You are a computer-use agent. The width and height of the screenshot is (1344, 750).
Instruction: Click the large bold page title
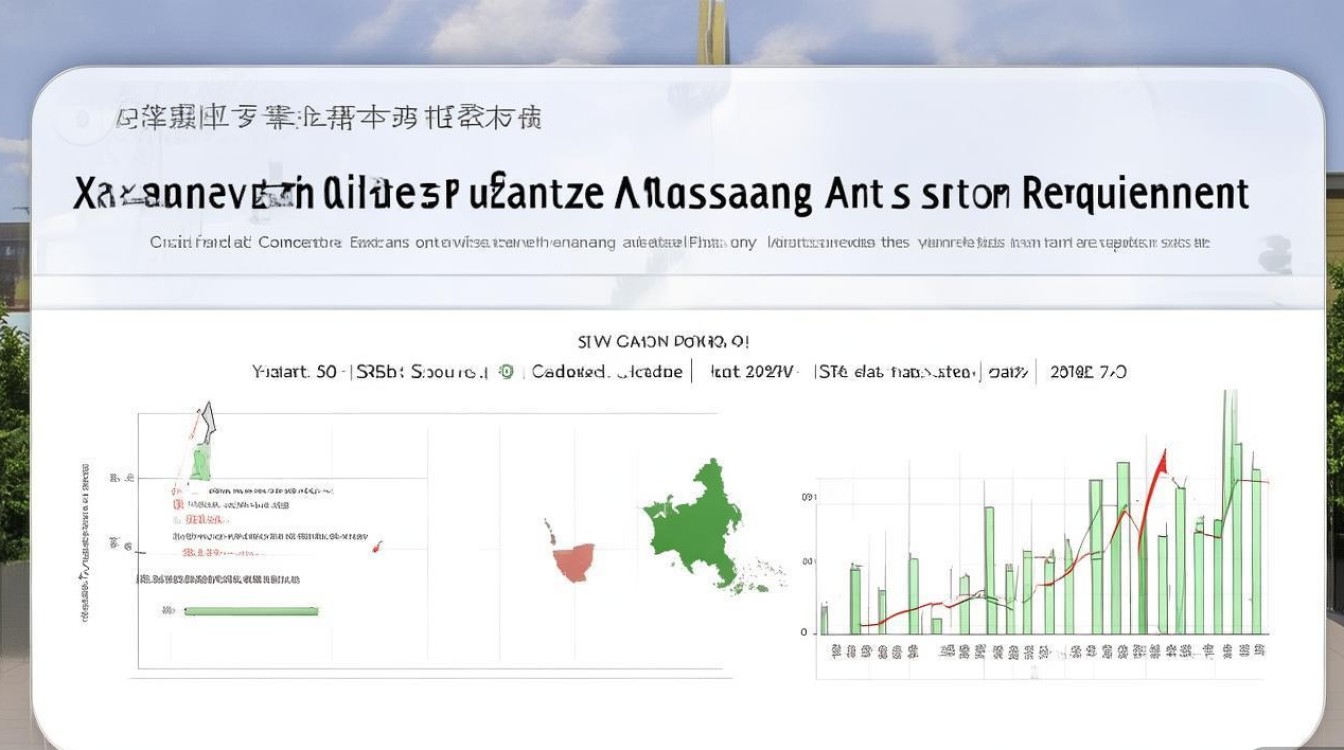point(661,193)
